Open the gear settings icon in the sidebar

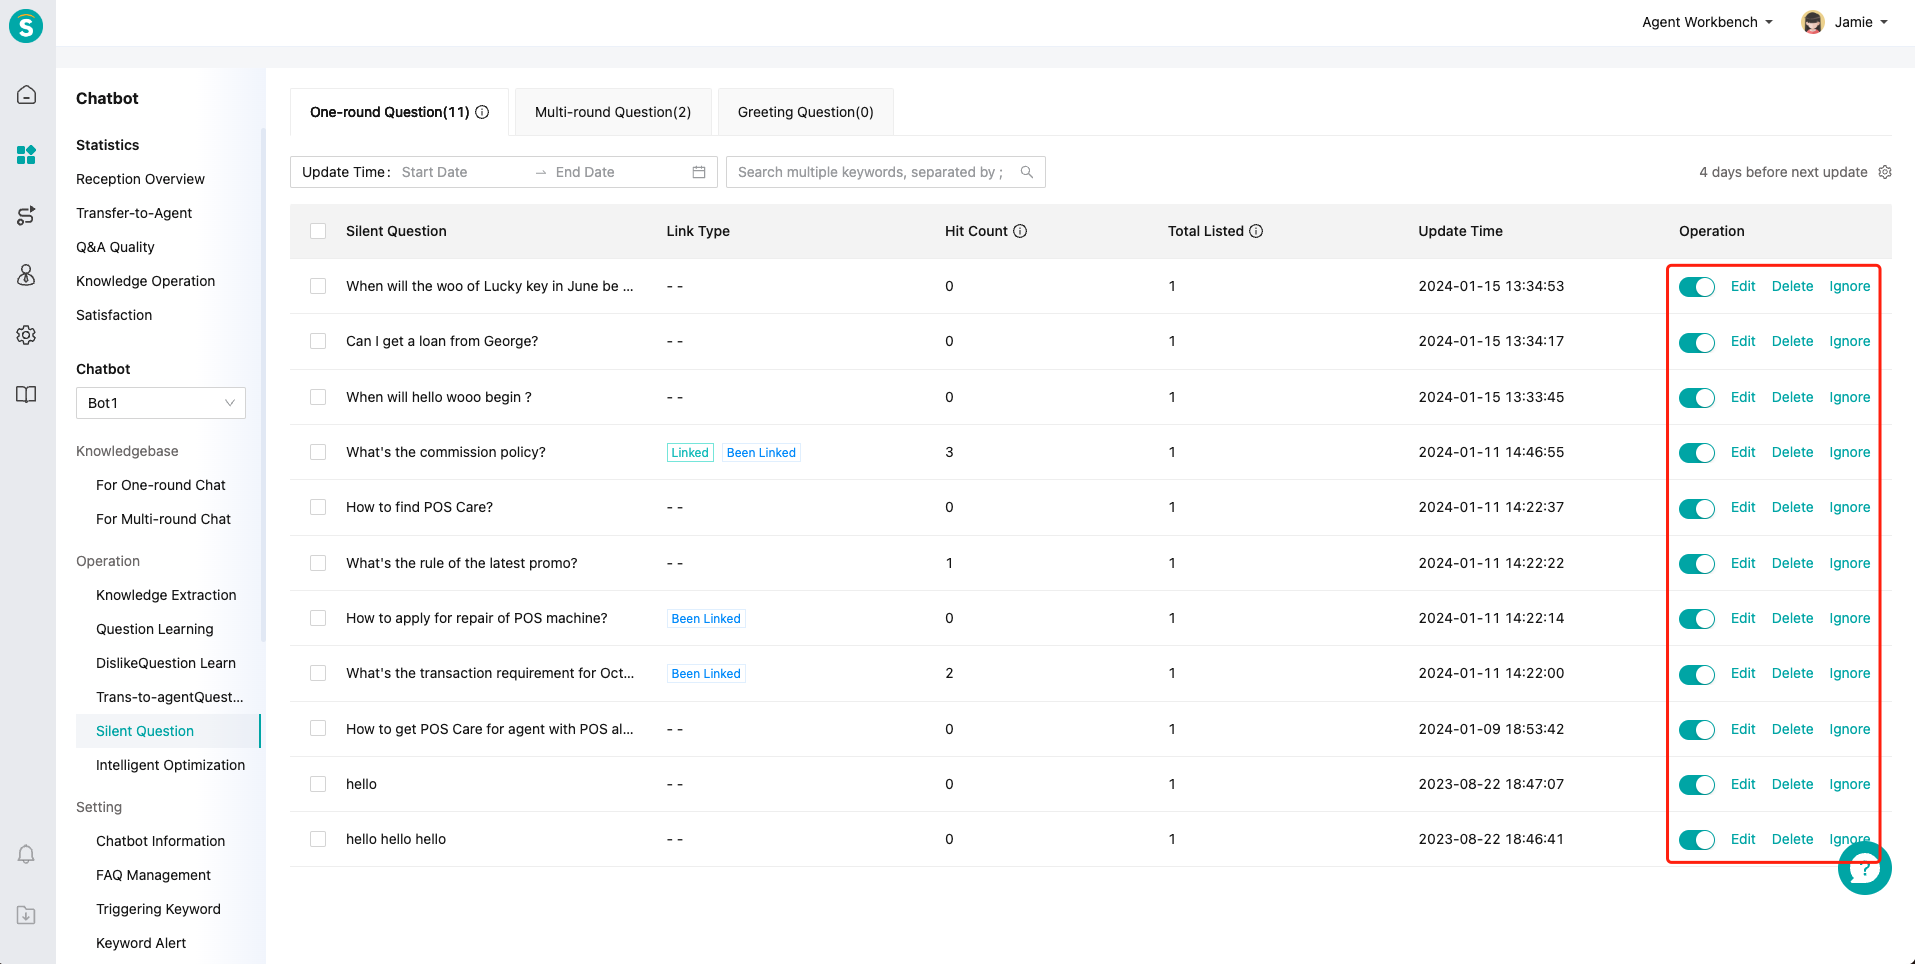[x=26, y=335]
